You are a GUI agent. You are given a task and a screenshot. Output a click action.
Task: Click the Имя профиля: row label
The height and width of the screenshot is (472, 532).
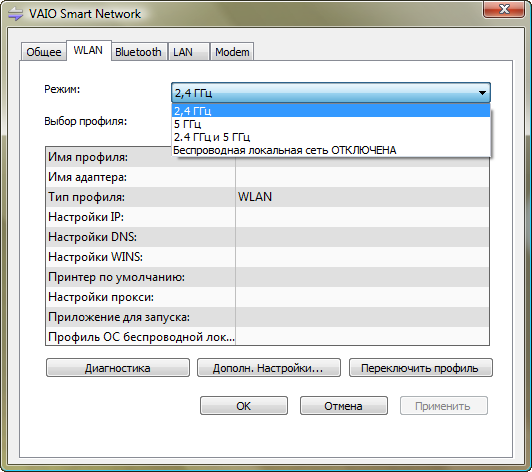pos(88,157)
